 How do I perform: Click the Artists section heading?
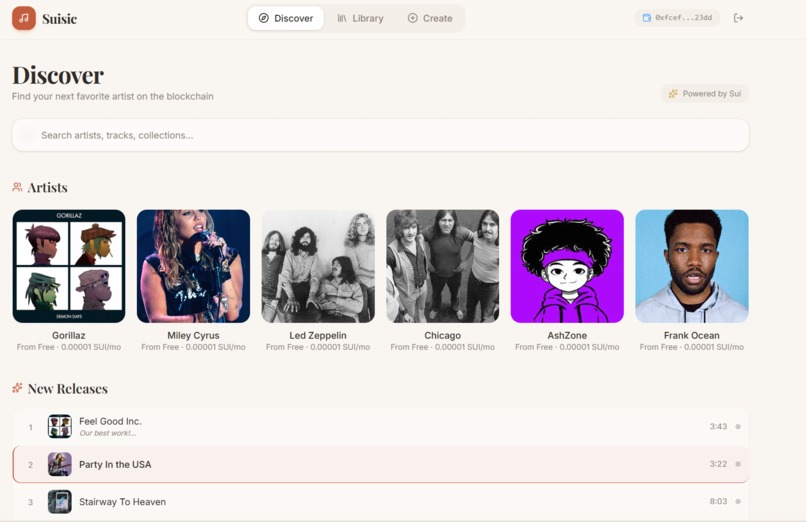point(47,188)
